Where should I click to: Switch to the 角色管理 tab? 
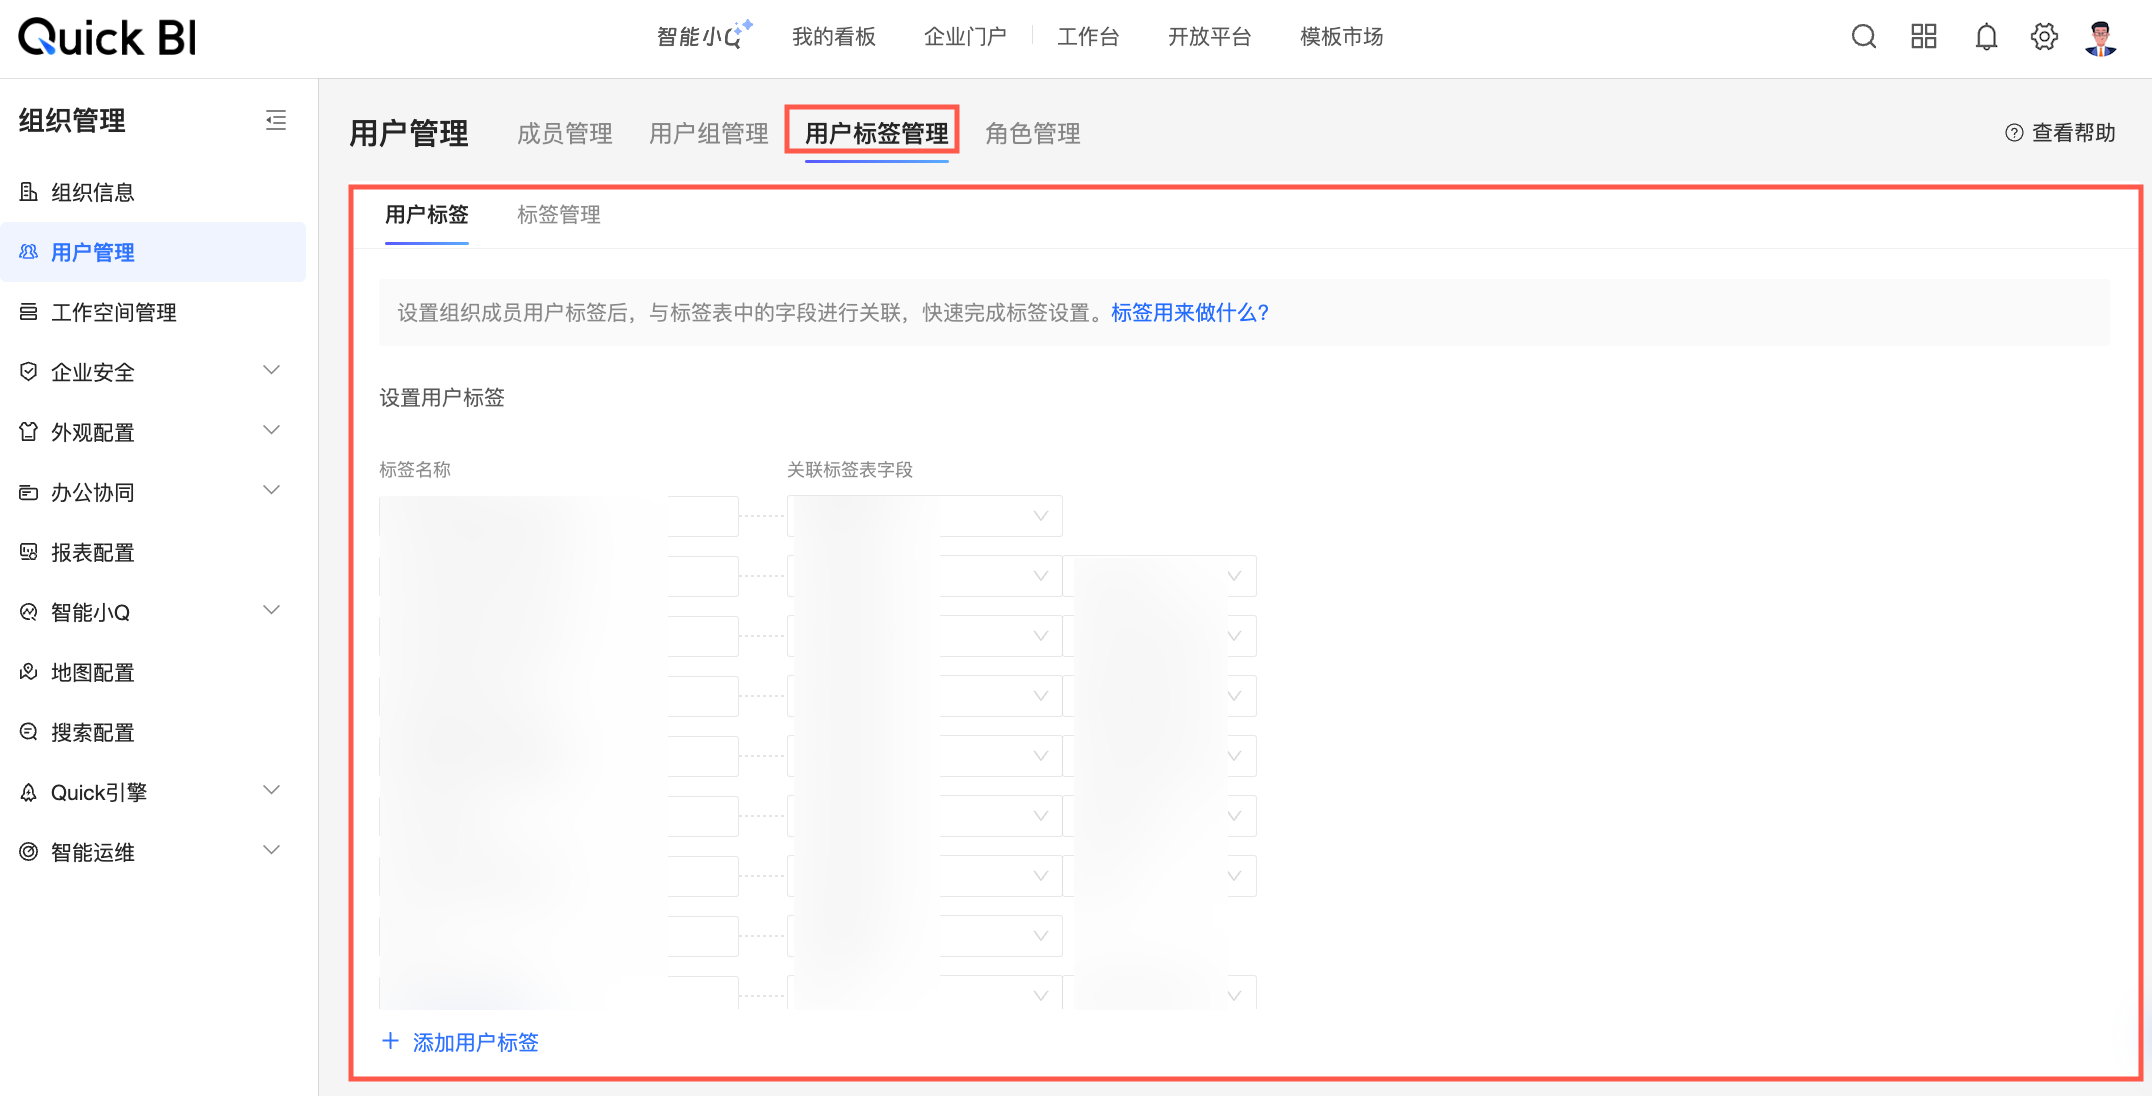pos(1032,133)
